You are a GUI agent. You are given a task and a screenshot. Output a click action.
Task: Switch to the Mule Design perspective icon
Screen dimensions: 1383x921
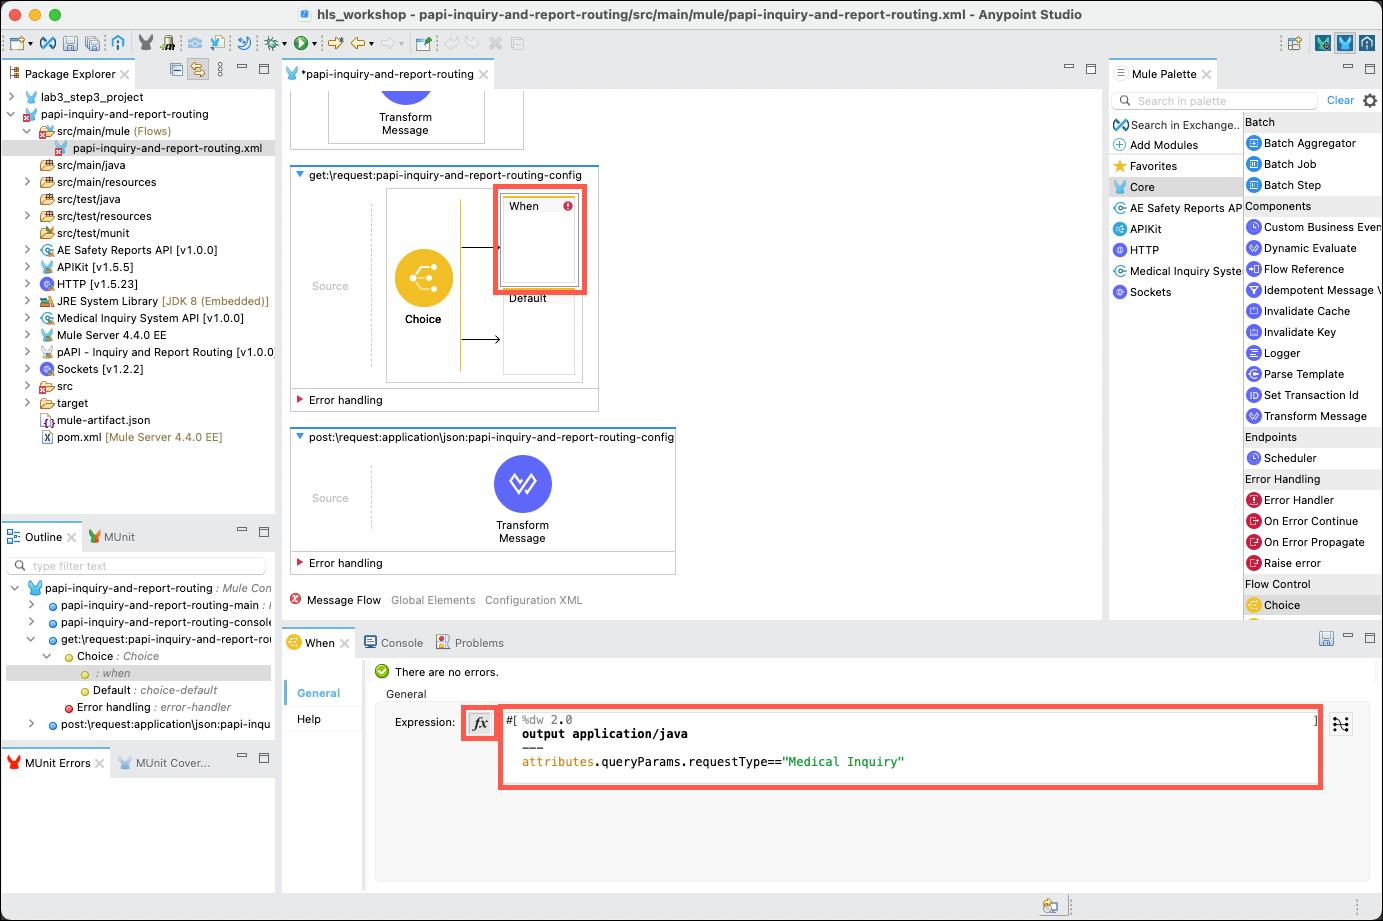tap(1345, 43)
